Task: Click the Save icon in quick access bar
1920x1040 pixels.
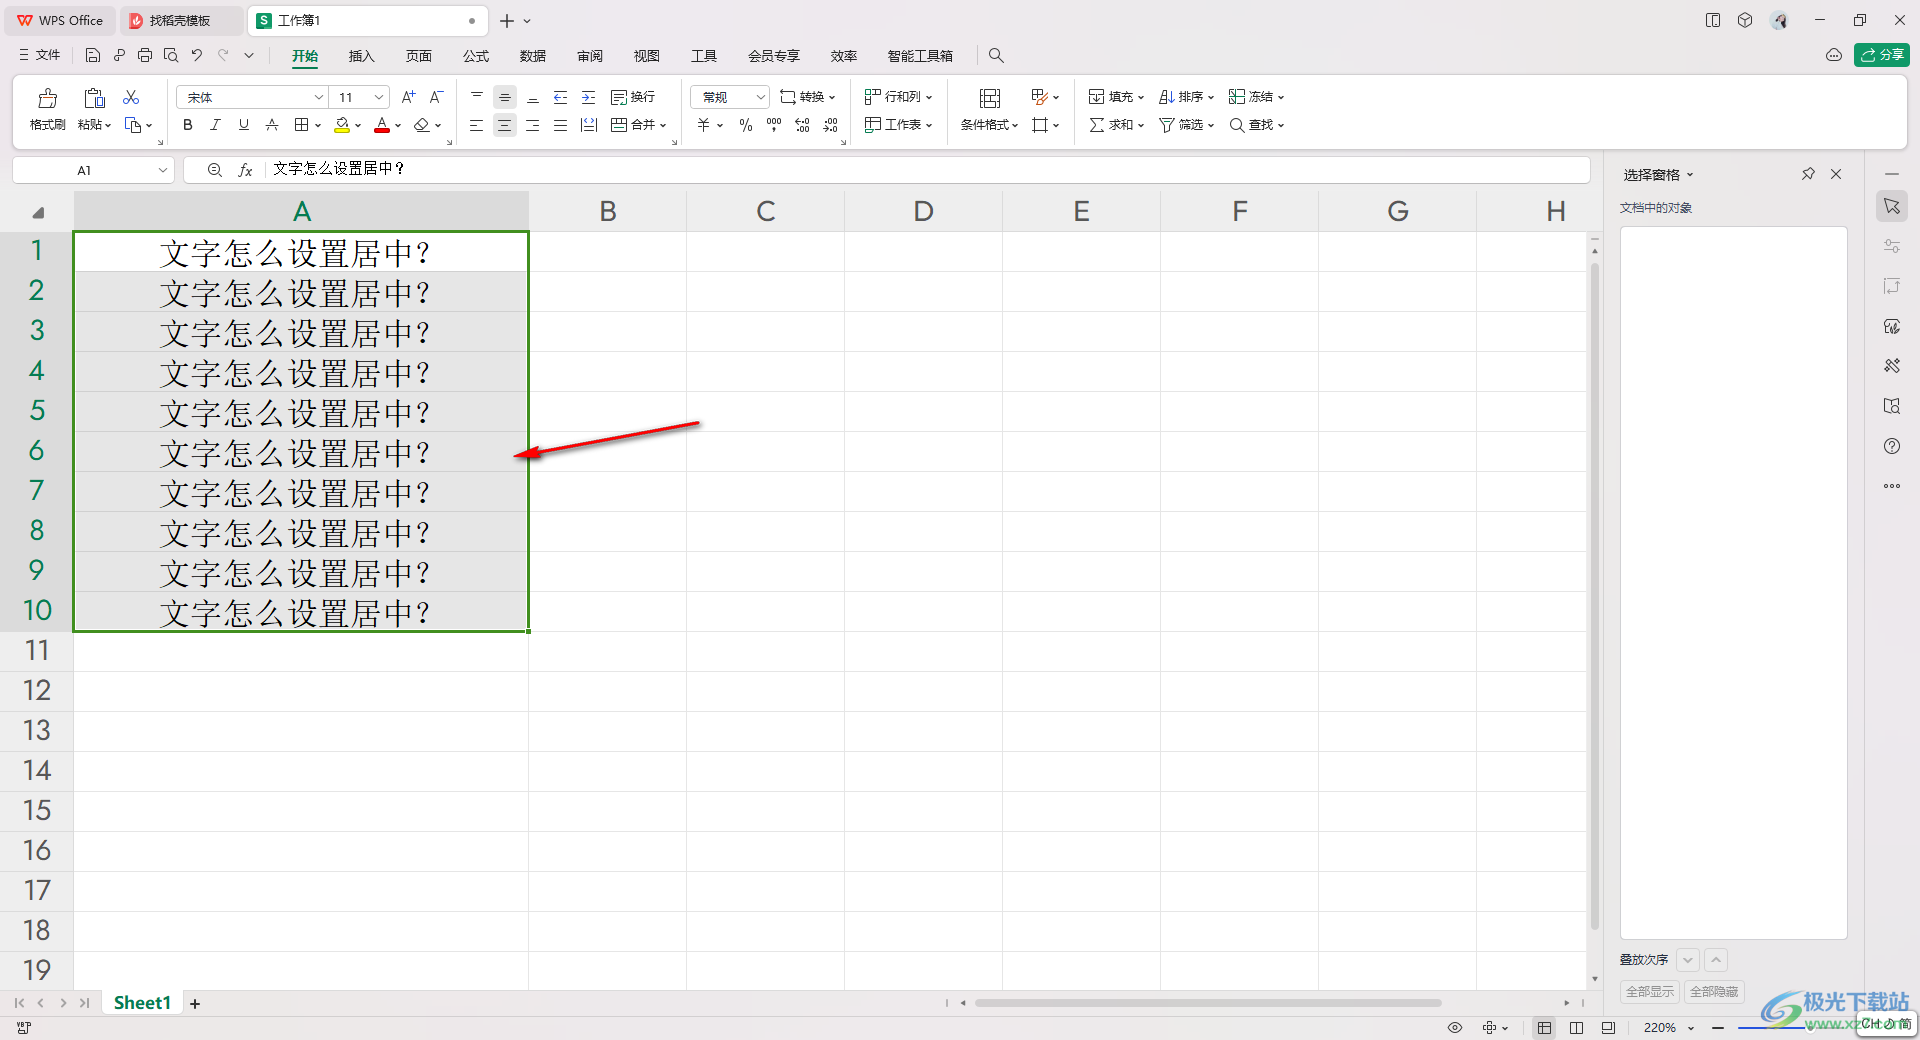Action: click(93, 55)
